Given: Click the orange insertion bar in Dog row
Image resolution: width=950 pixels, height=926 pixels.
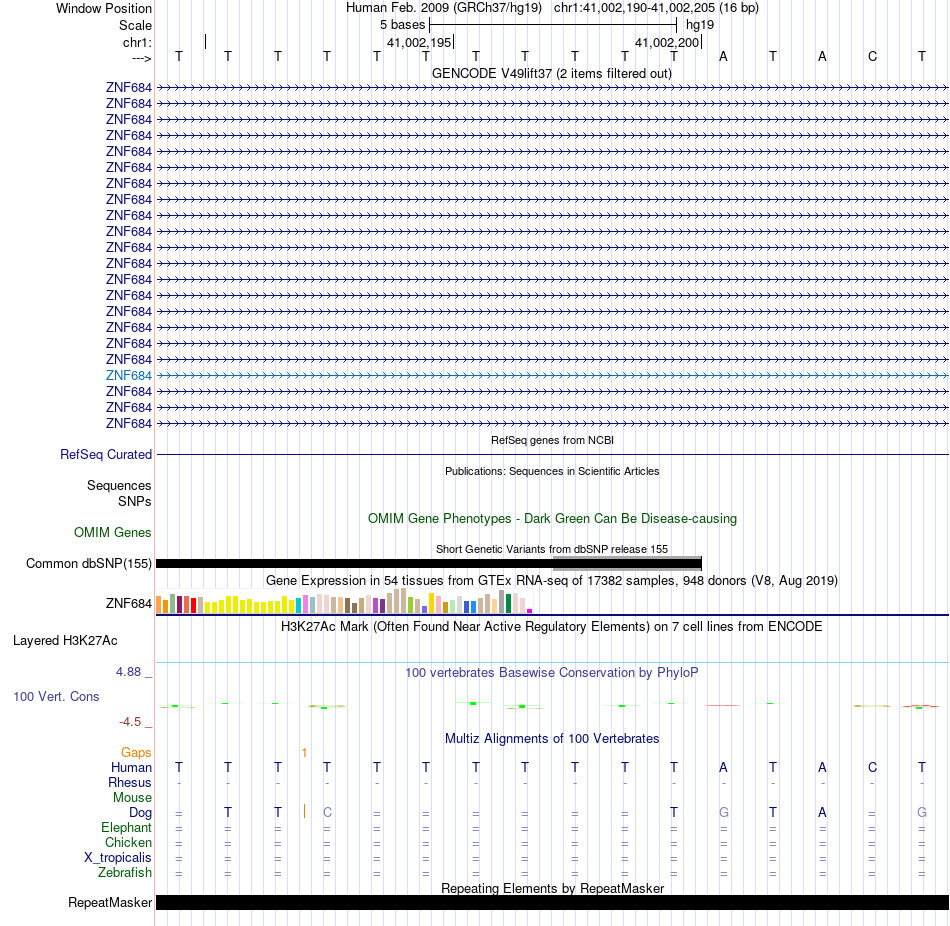Looking at the screenshot, I should tap(304, 811).
